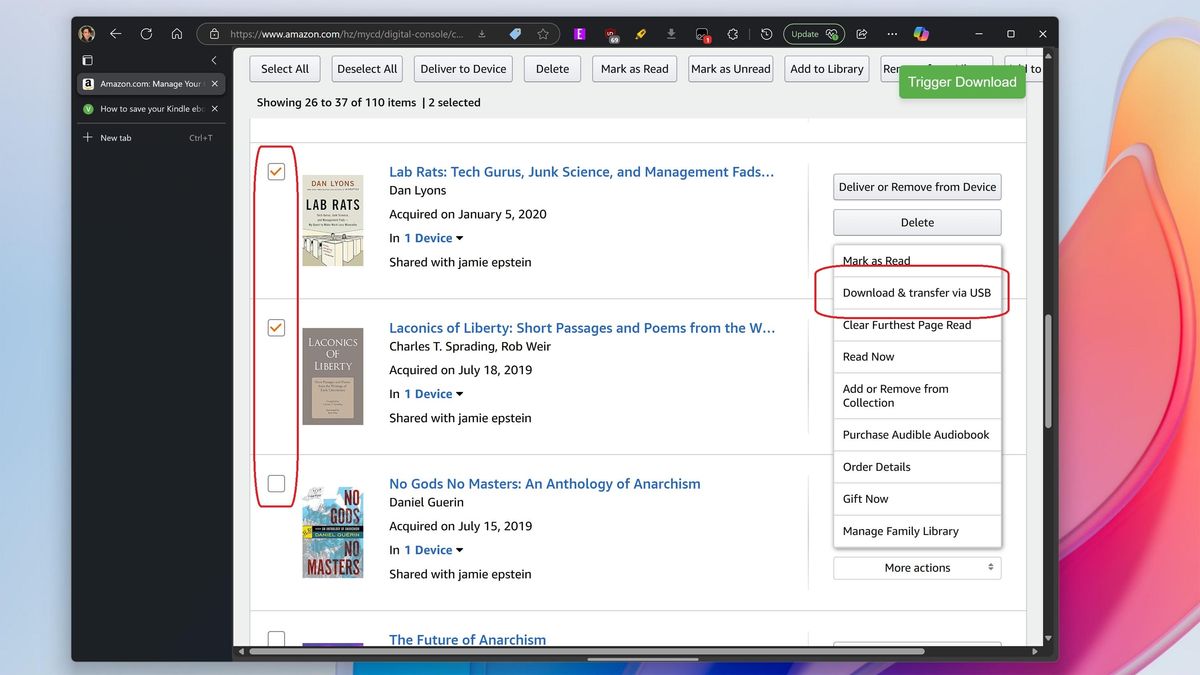Click the Laconics of Liberty book cover
The image size is (1200, 675).
333,376
